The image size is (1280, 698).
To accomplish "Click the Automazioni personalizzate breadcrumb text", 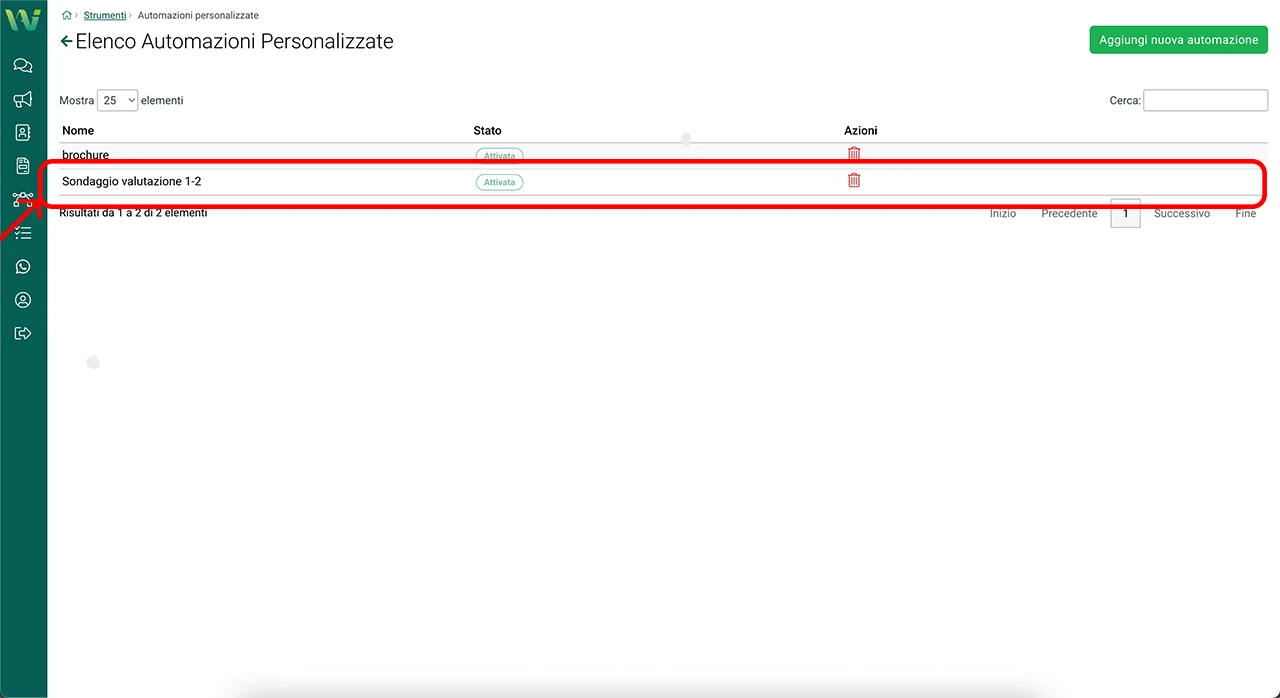I will [x=198, y=15].
